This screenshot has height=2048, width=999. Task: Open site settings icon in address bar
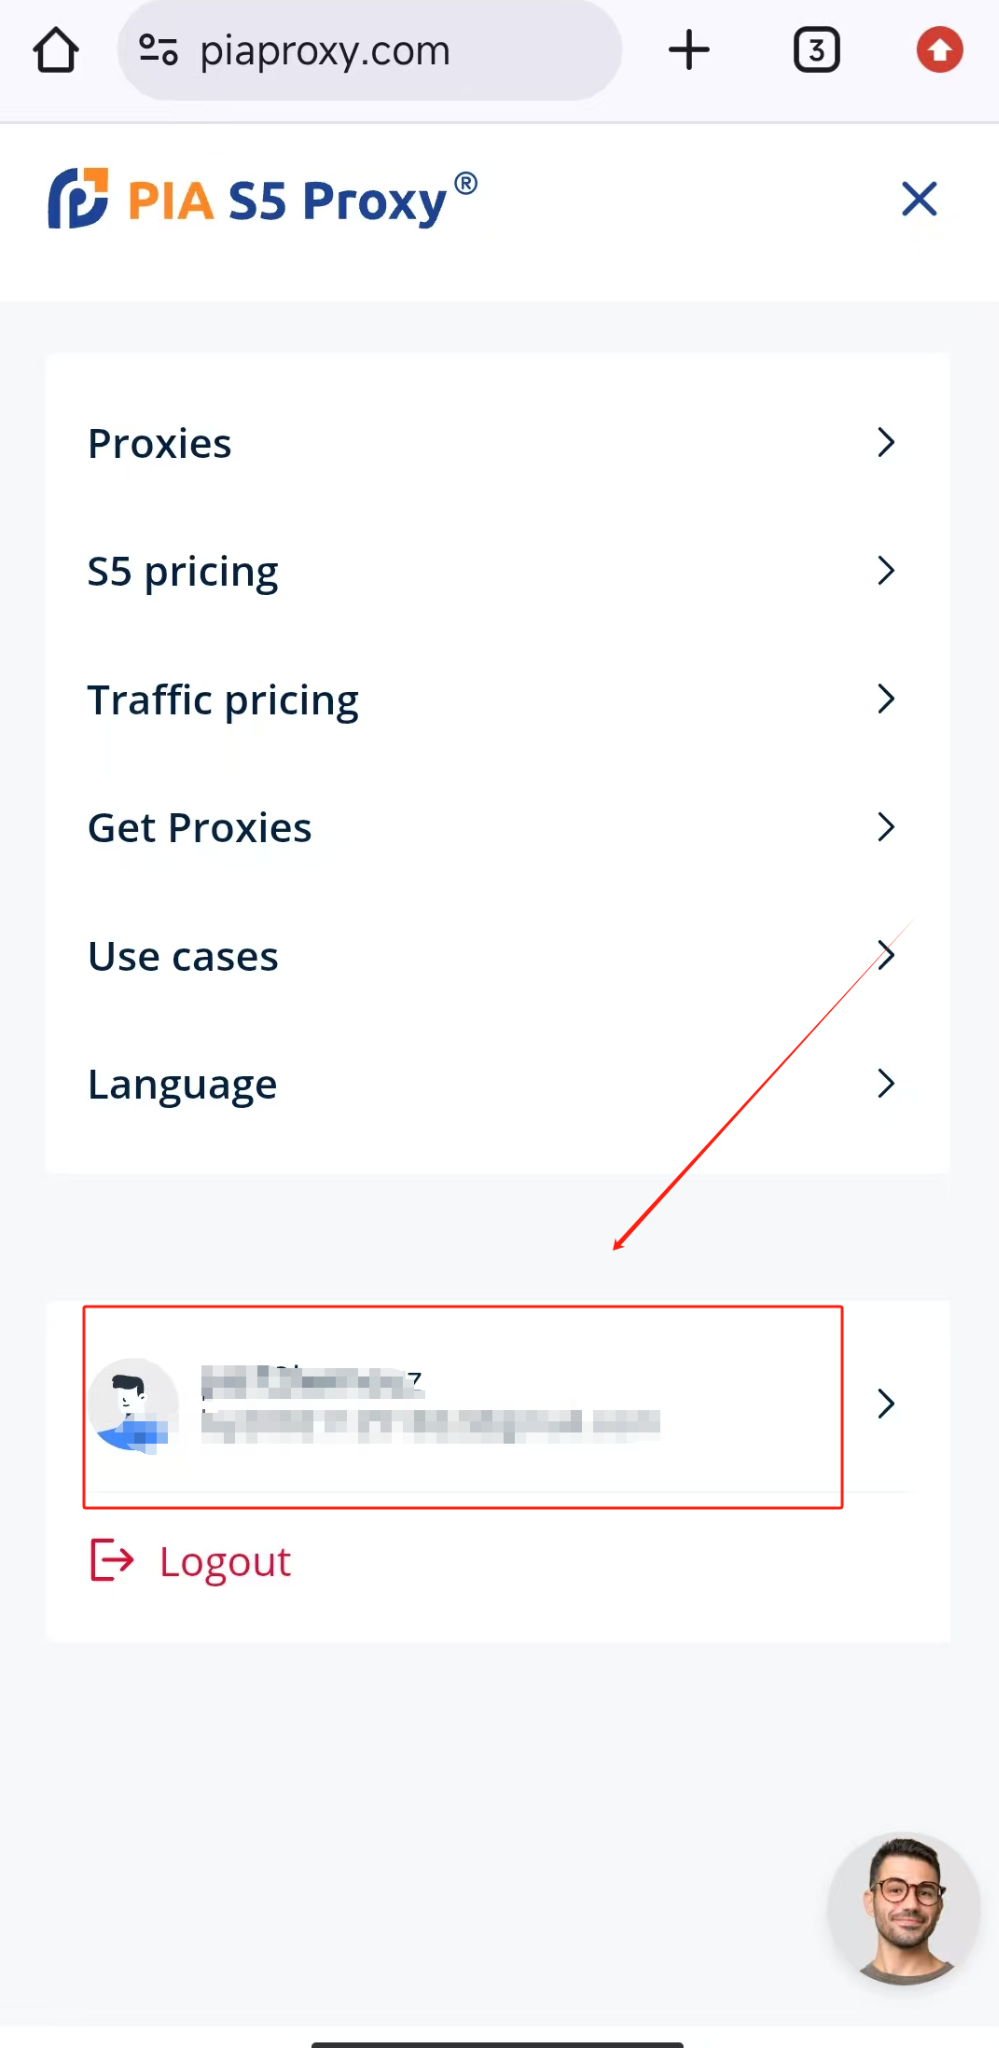click(x=158, y=50)
